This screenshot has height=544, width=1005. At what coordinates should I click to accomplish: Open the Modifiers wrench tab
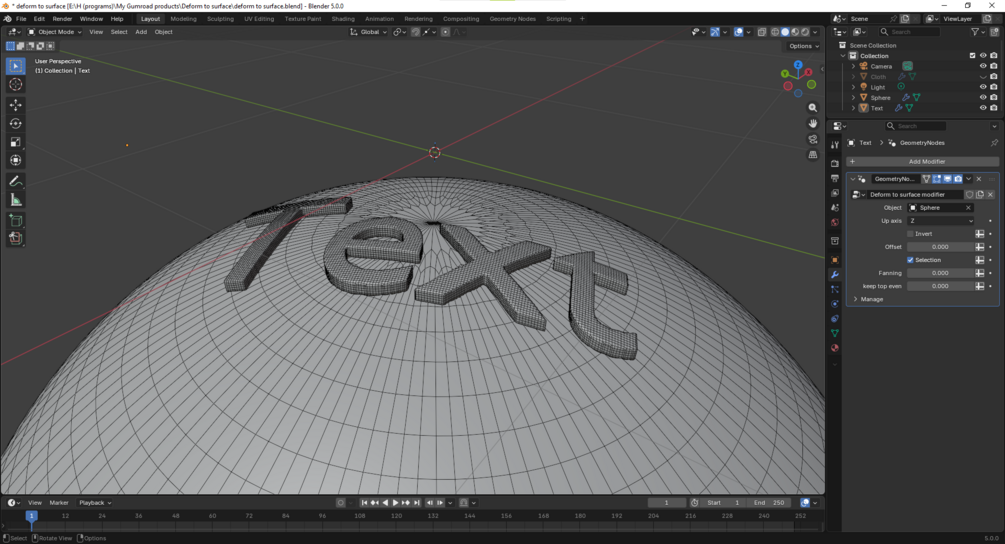(x=835, y=275)
